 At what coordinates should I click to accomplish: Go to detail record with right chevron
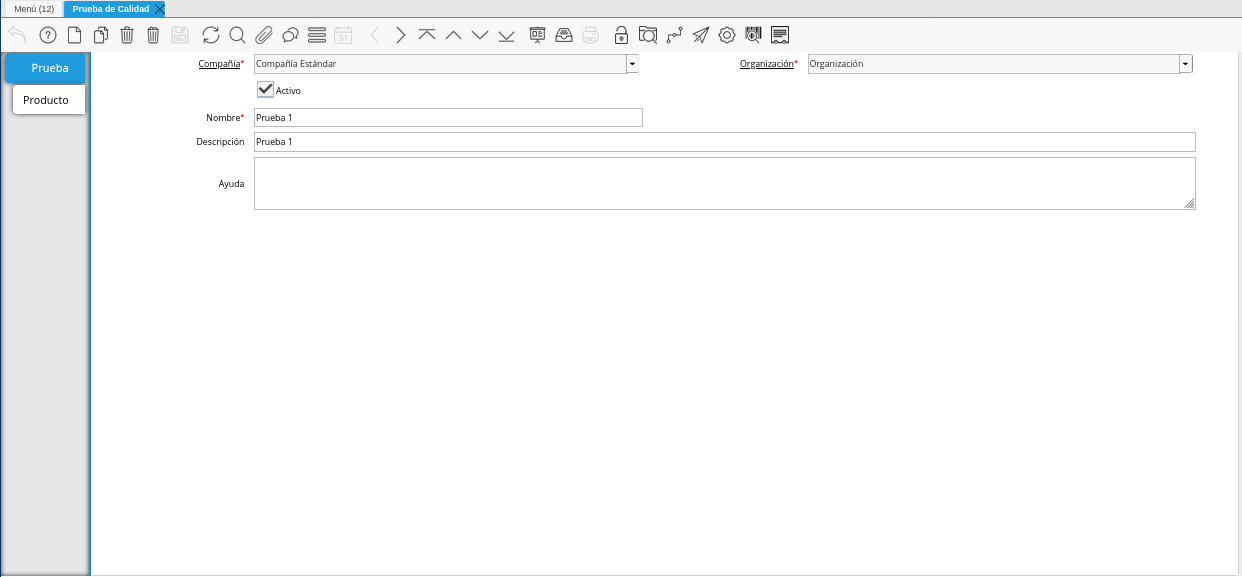(401, 35)
